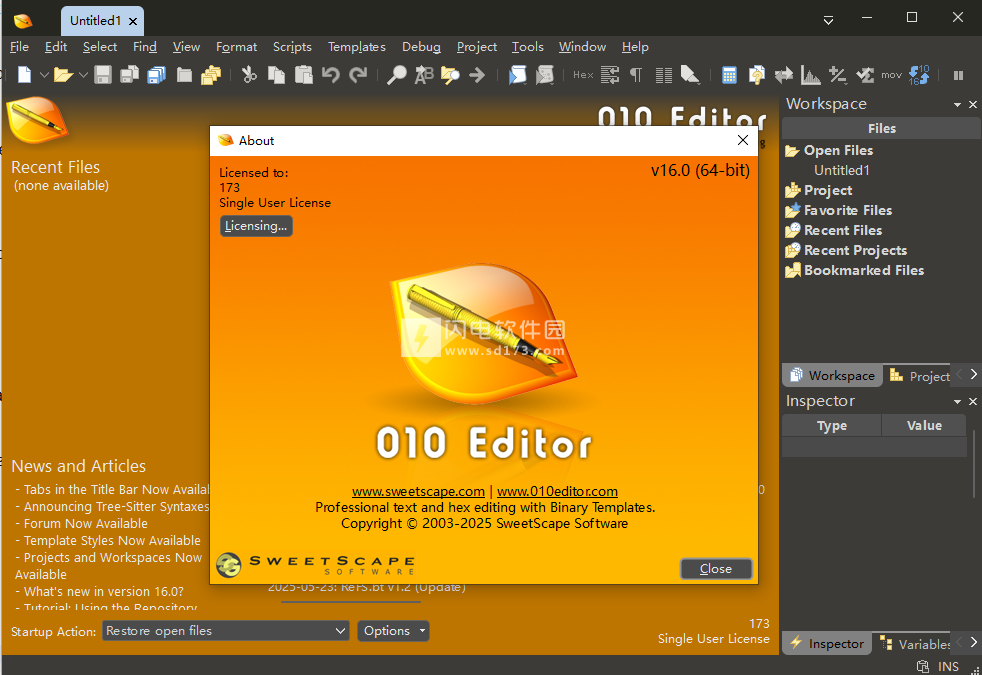The width and height of the screenshot is (982, 675).
Task: Select Bookmarked Files in Workspace
Action: [x=864, y=271]
